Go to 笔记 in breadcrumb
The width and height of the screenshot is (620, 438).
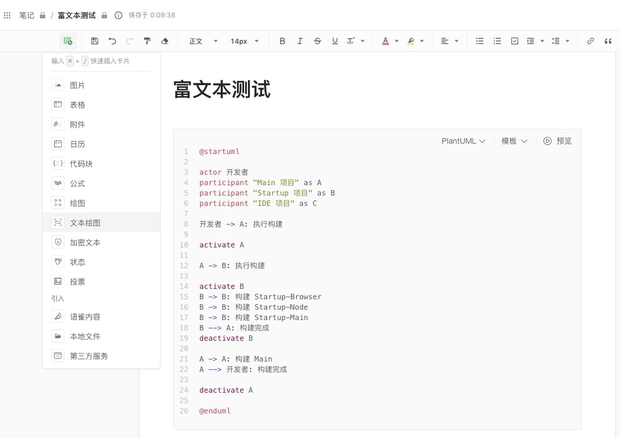[x=27, y=15]
